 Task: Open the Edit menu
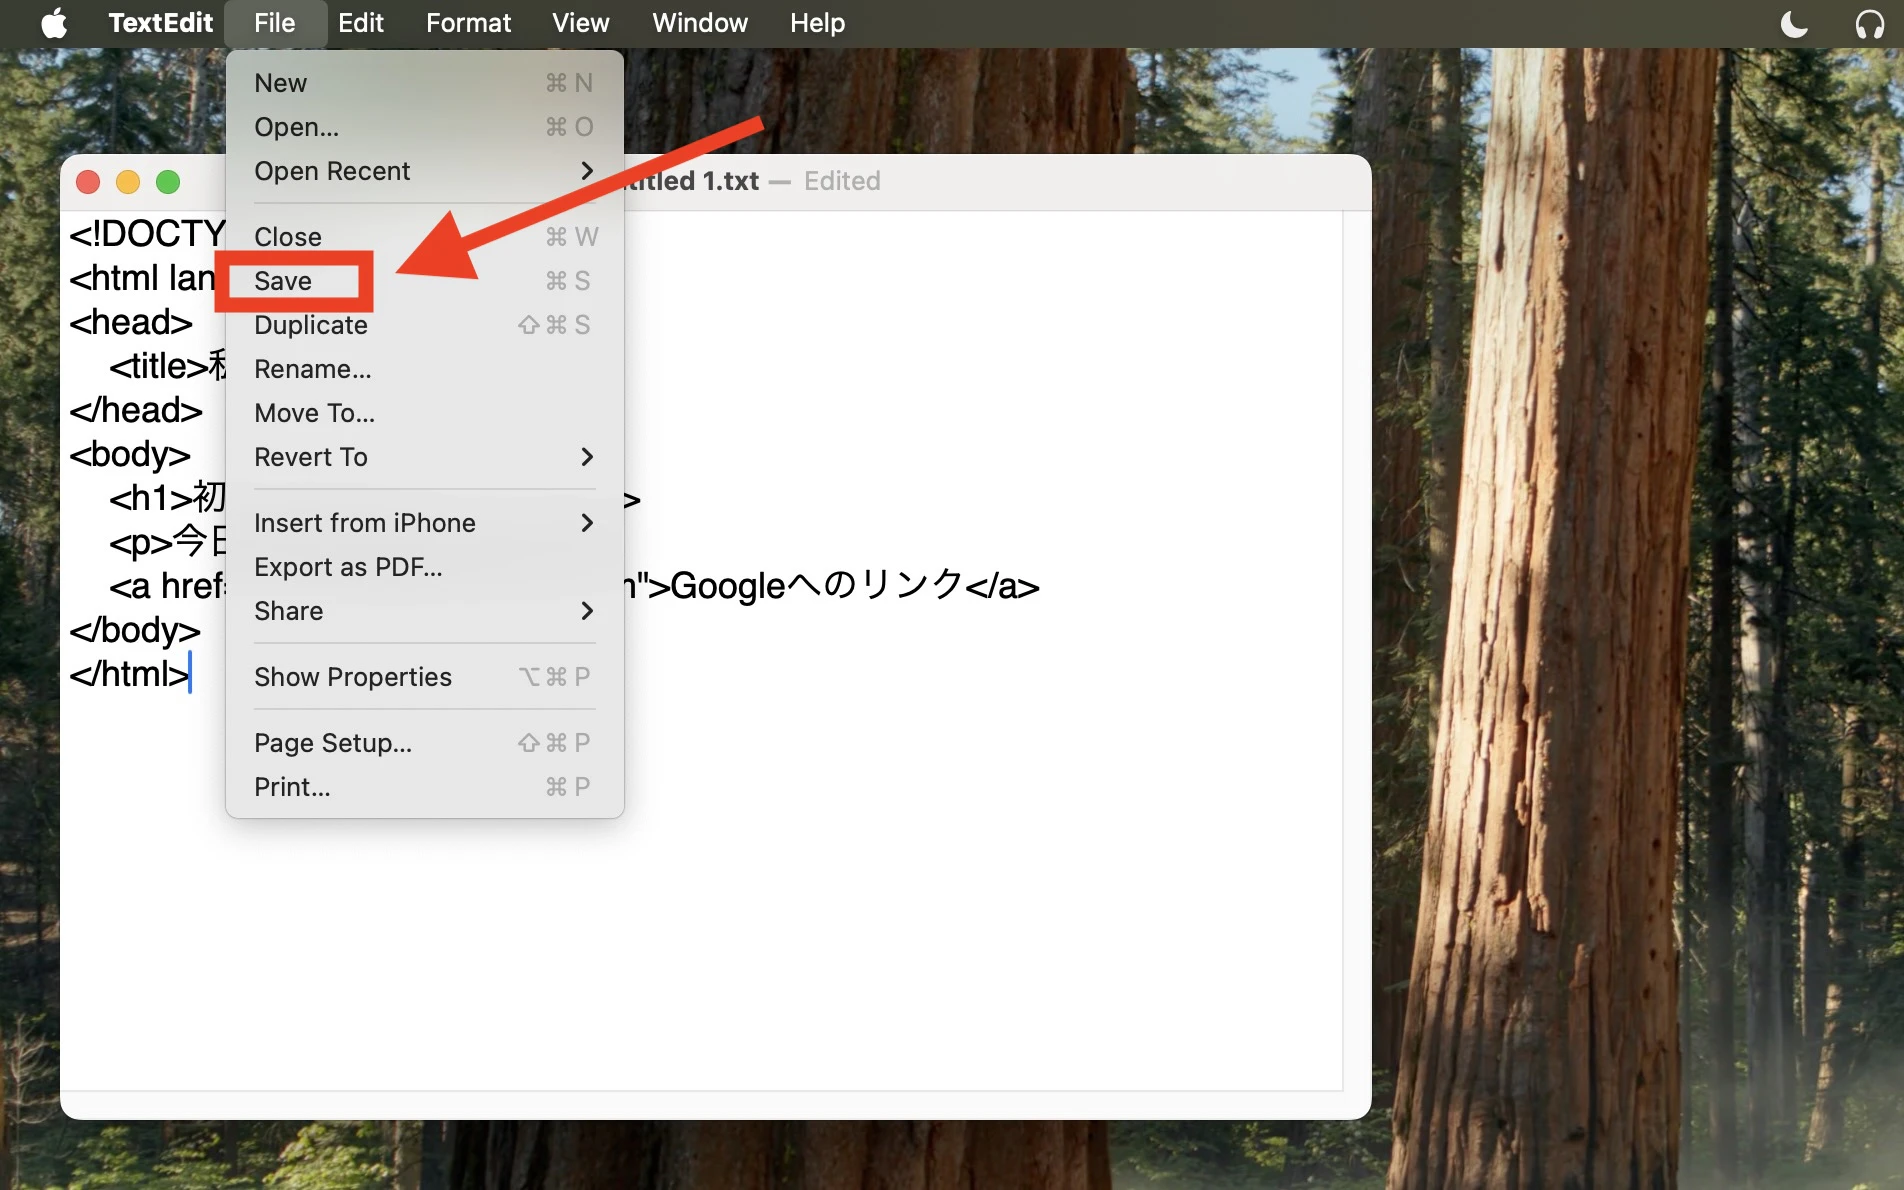point(360,23)
